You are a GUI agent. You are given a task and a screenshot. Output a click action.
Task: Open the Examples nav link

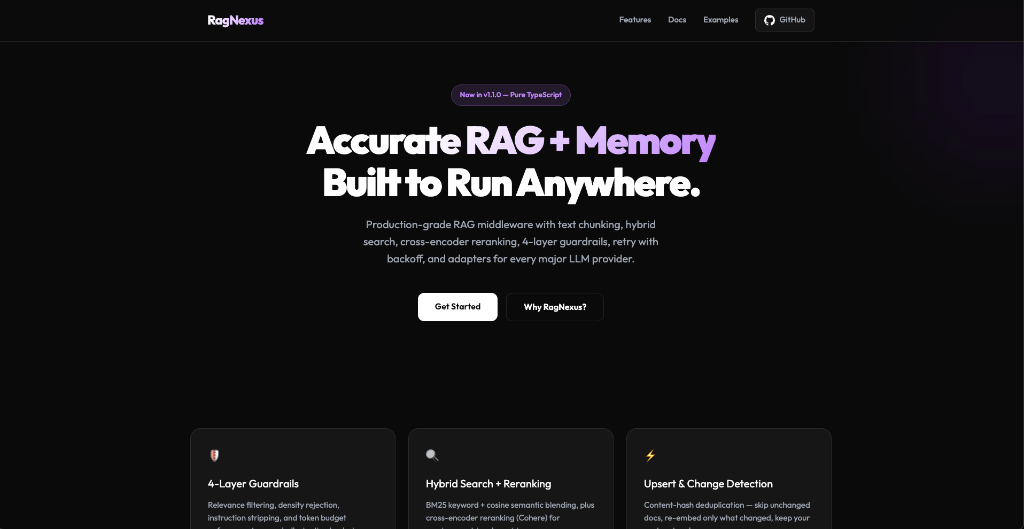(x=720, y=20)
